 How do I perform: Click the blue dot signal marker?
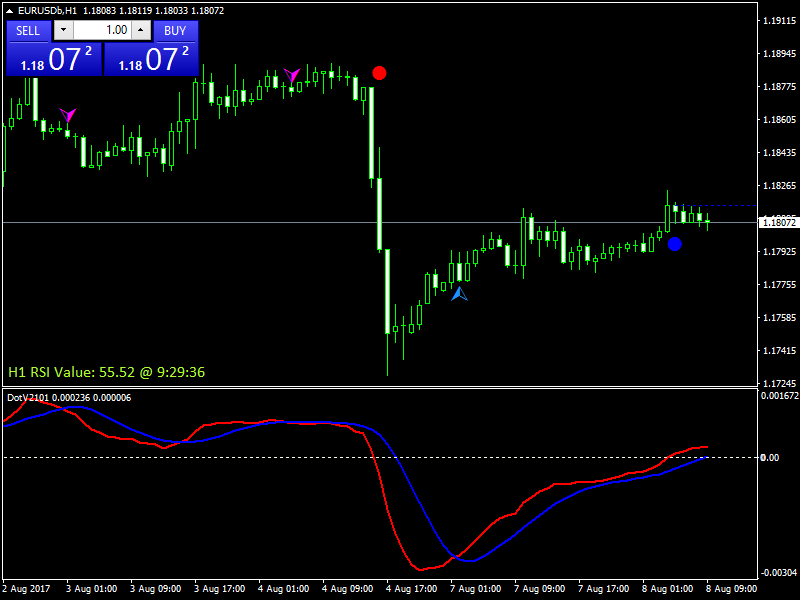675,244
